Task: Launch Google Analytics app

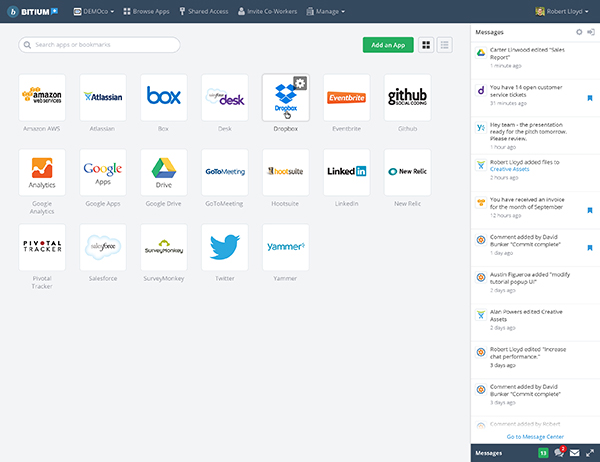Action: pos(42,172)
